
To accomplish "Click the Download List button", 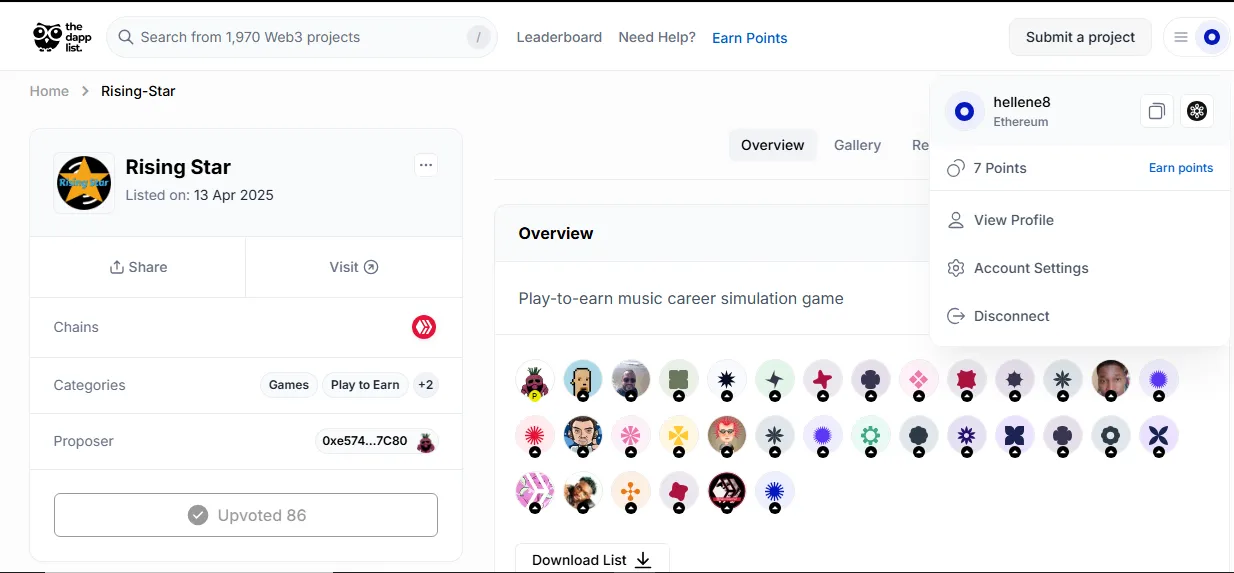I will point(592,560).
